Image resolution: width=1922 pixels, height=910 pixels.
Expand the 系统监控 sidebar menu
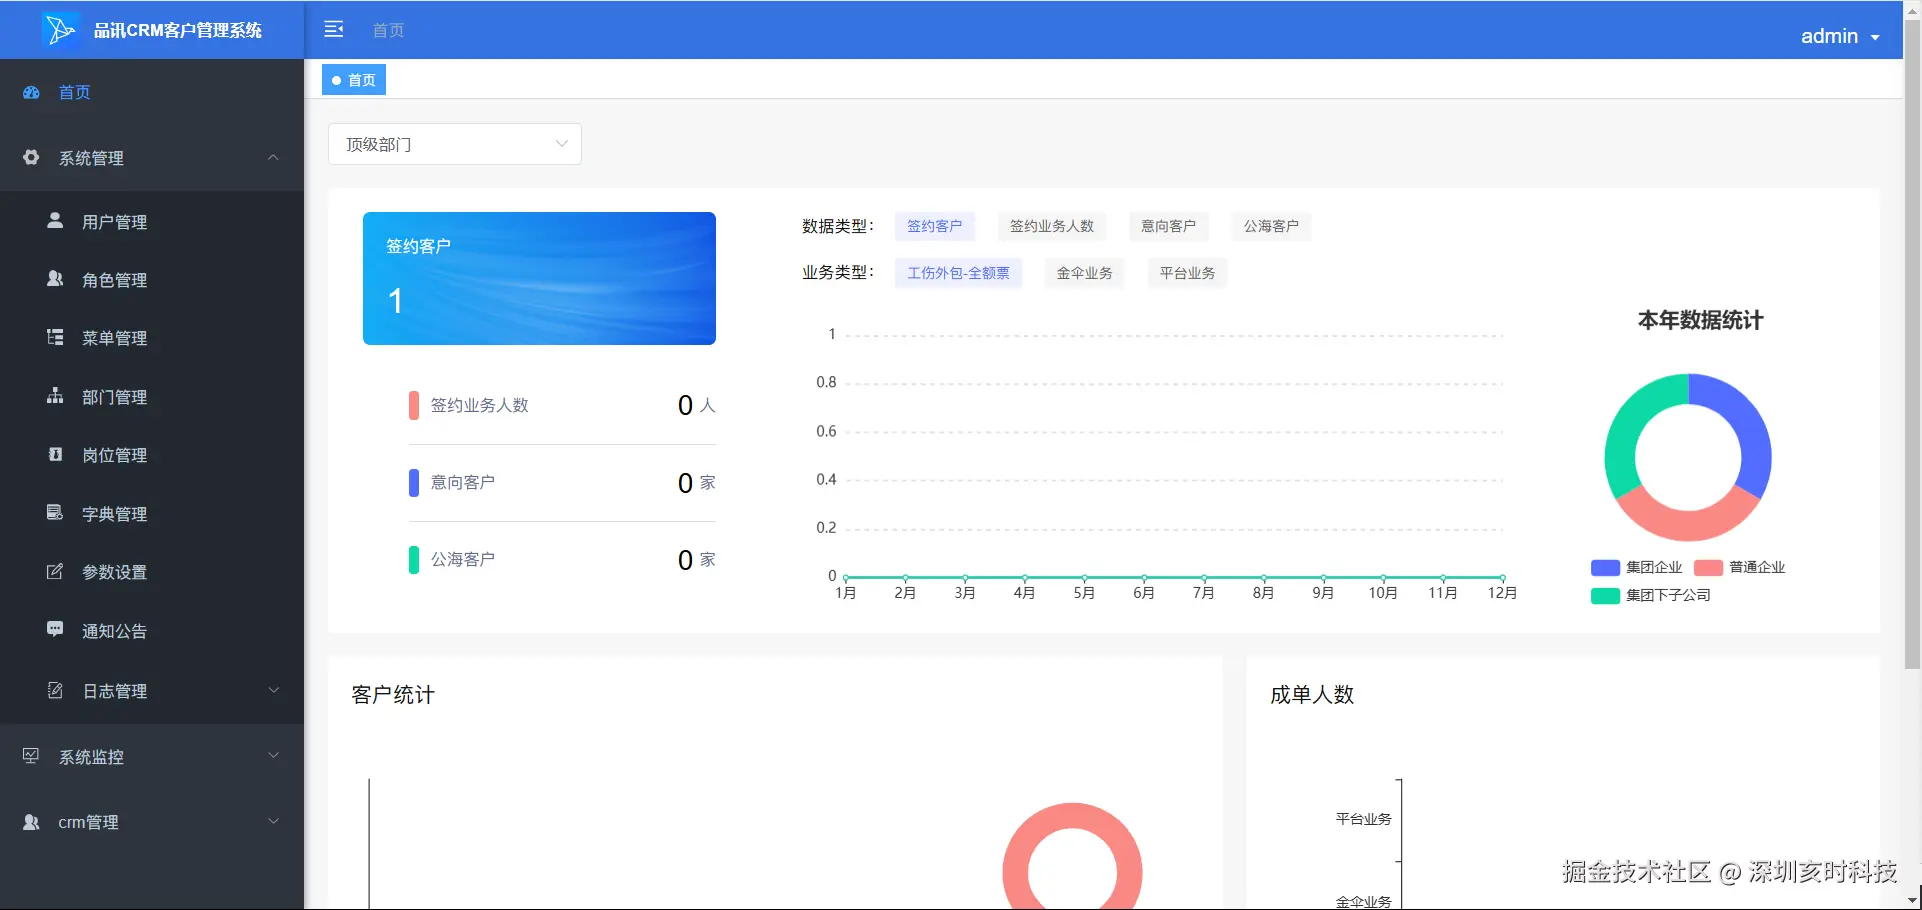[152, 756]
